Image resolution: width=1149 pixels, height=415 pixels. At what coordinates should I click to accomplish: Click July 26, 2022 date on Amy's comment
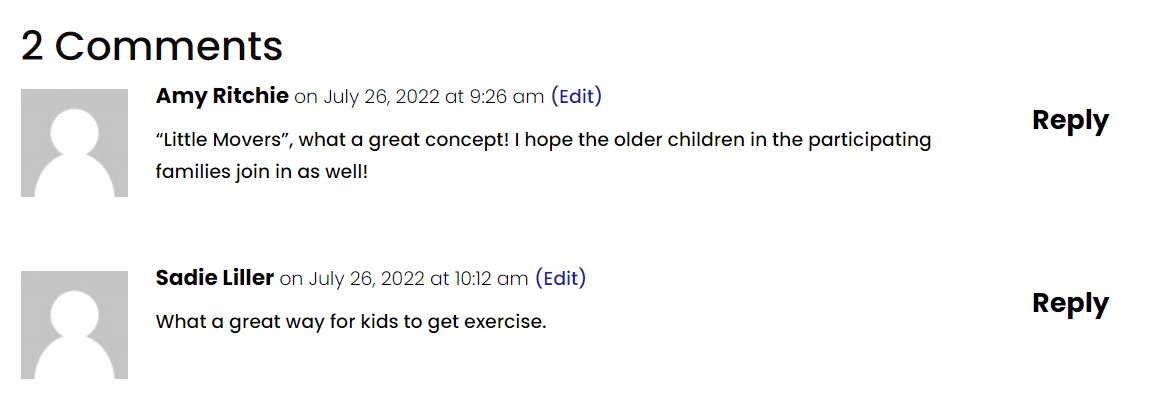tap(381, 97)
